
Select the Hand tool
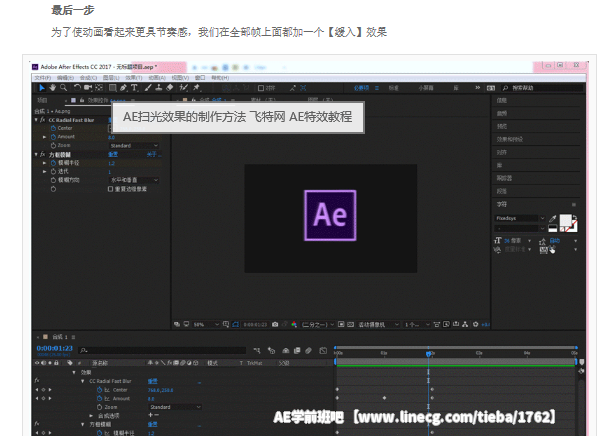53,88
